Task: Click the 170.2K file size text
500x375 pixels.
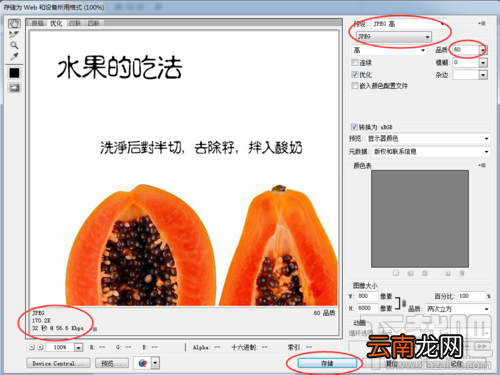Action: pyautogui.click(x=41, y=320)
